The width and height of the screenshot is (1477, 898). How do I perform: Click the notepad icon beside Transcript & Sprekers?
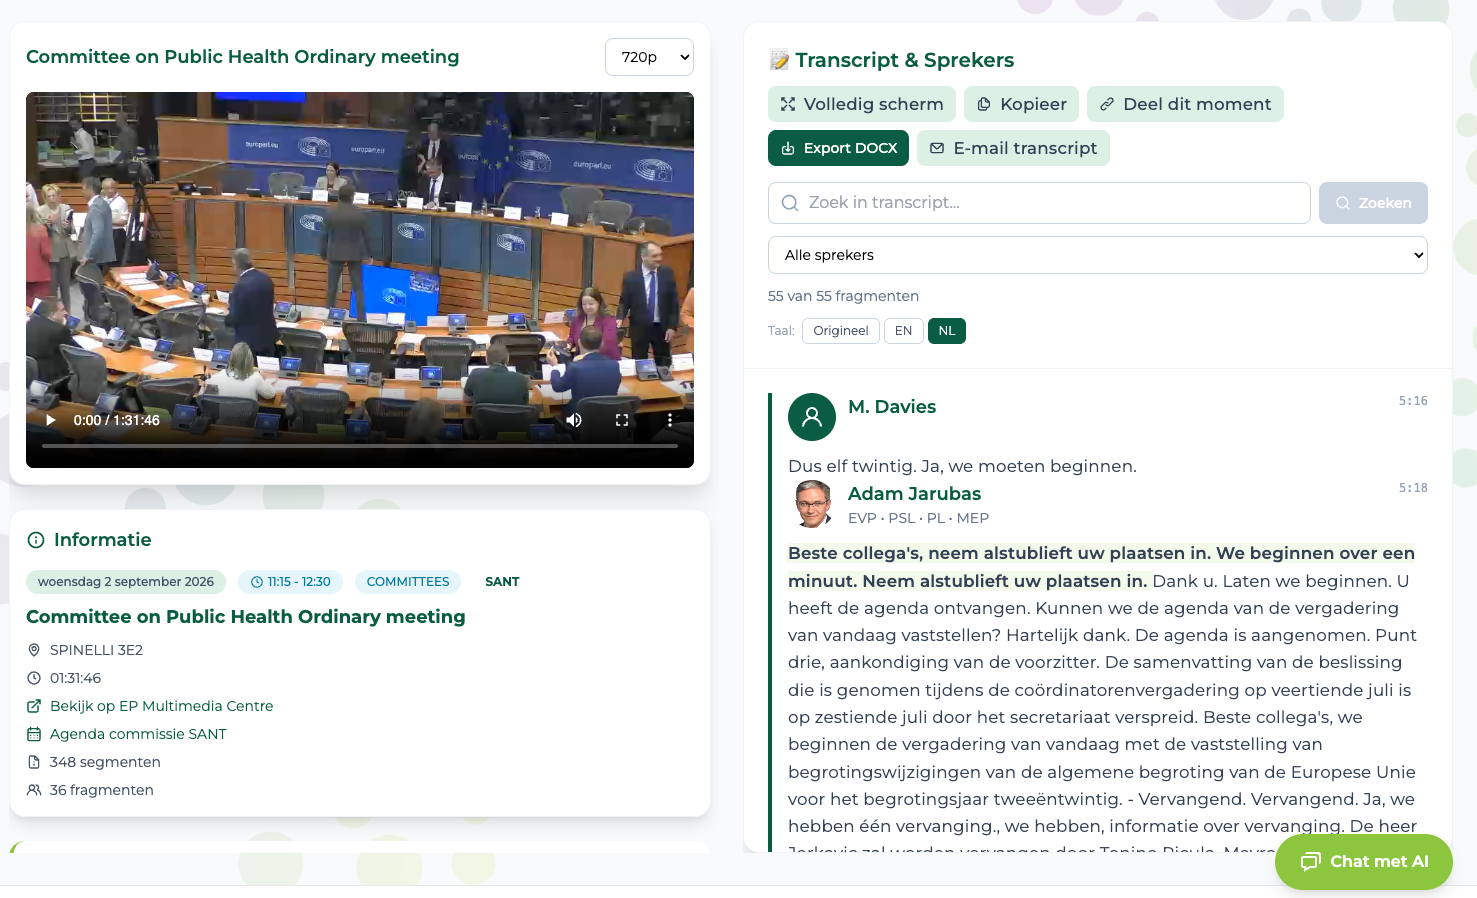tap(779, 60)
